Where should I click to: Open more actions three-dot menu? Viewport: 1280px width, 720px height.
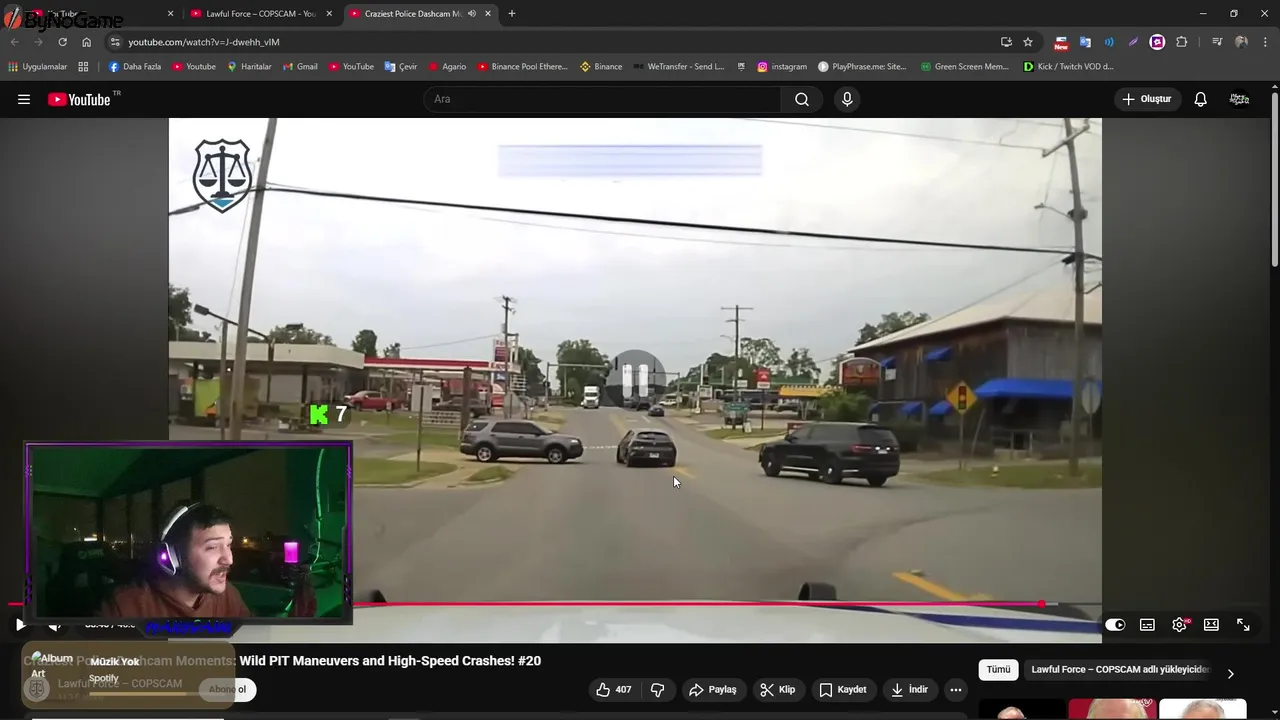point(956,689)
